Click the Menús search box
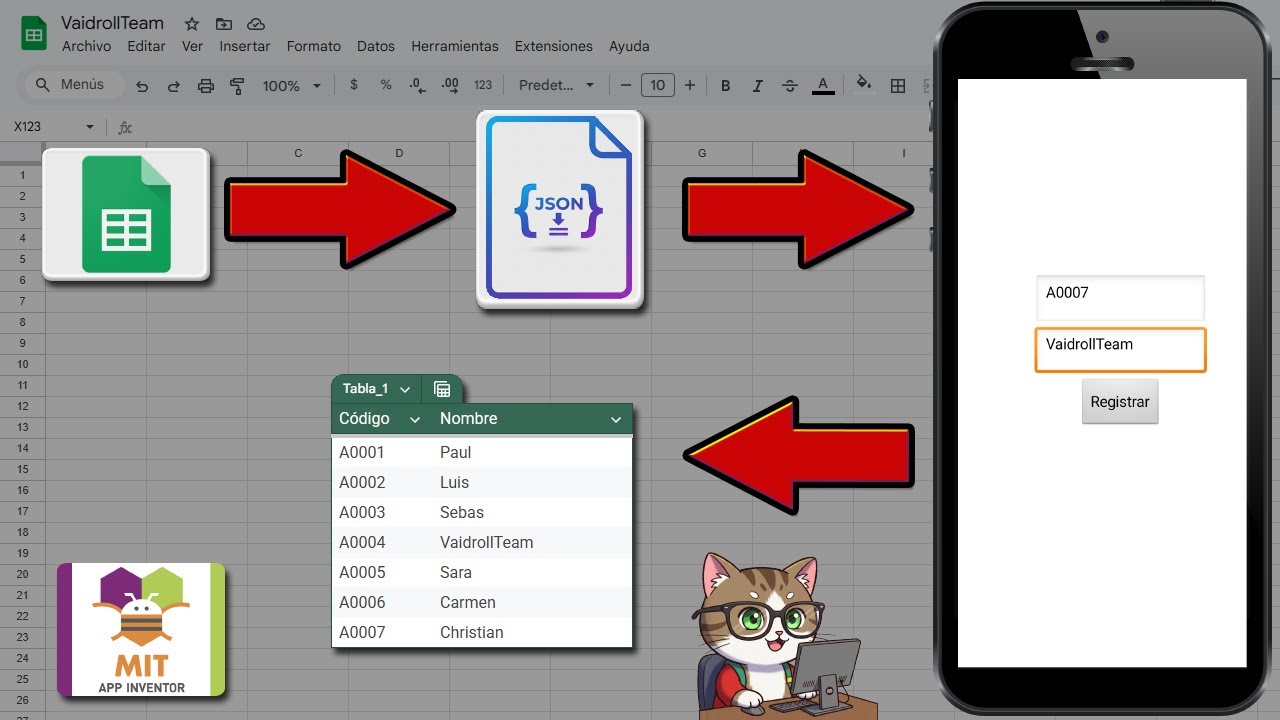 coord(73,85)
